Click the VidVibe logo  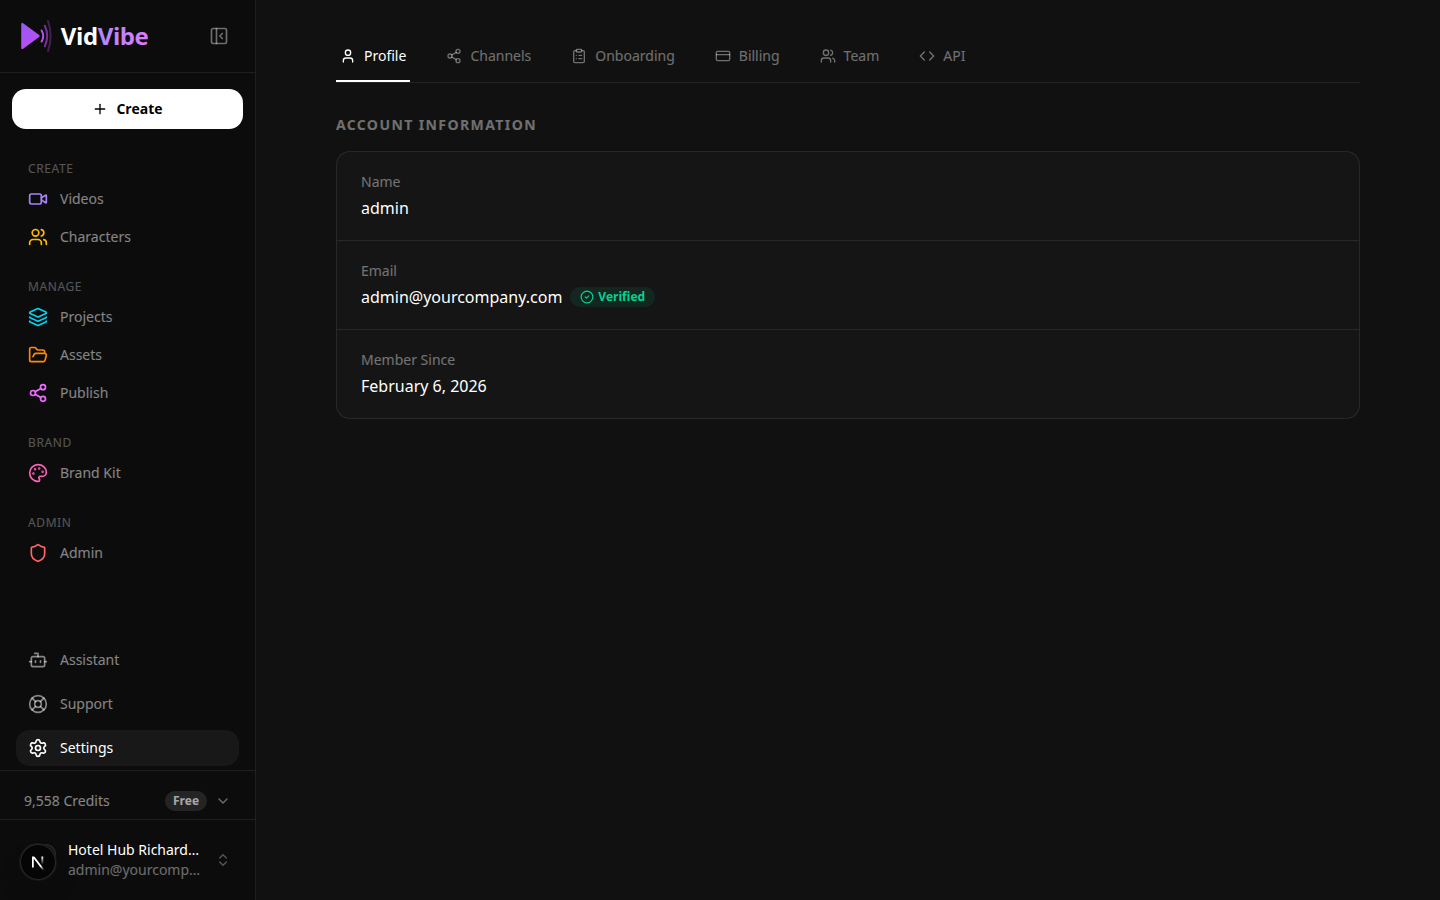[x=85, y=36]
